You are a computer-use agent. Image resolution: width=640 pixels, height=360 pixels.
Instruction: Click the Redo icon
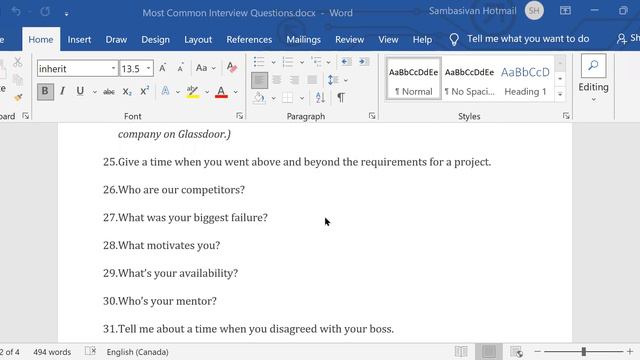[x=45, y=11]
